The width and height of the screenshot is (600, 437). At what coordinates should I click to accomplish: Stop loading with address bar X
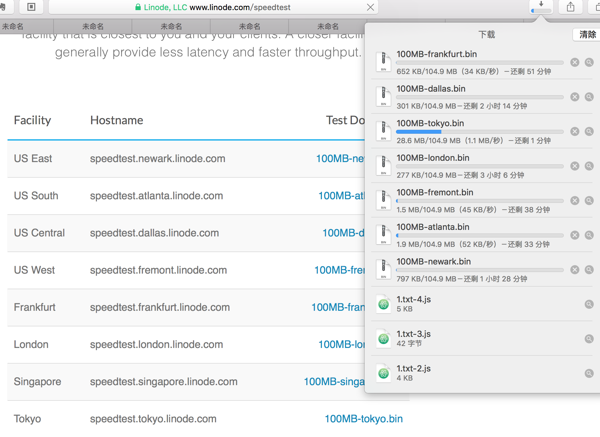[x=370, y=7]
